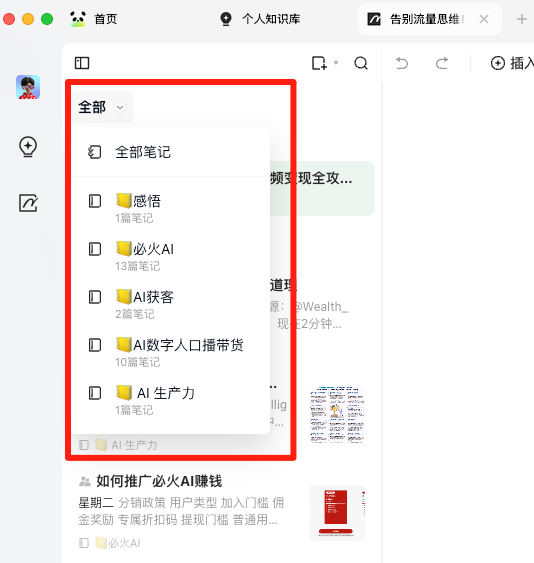Click the AI 生产力 tag below dropdown
The width and height of the screenshot is (534, 563).
coord(119,445)
